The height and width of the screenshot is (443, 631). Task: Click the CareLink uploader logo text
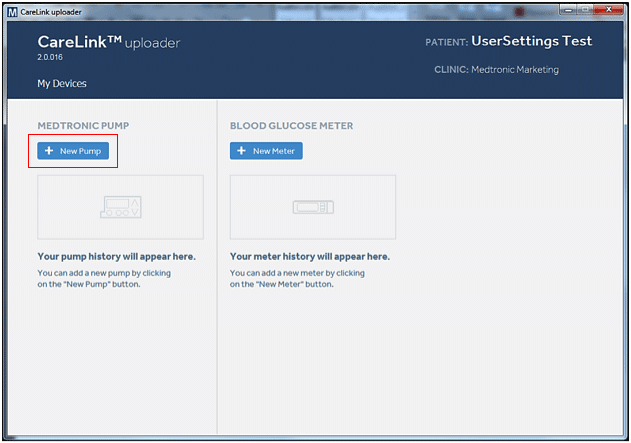[109, 42]
